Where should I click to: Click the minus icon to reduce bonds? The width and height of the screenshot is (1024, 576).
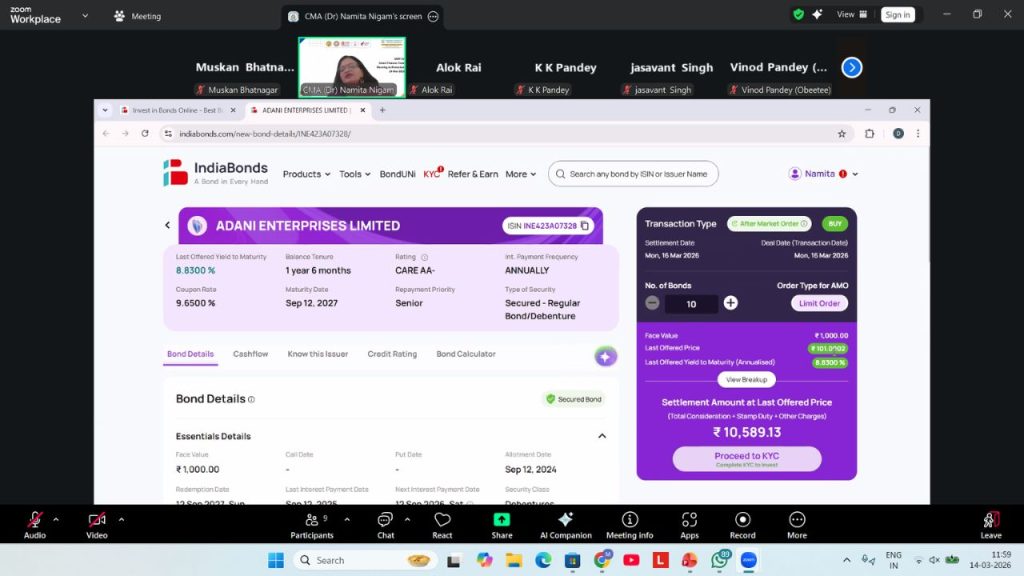click(652, 303)
